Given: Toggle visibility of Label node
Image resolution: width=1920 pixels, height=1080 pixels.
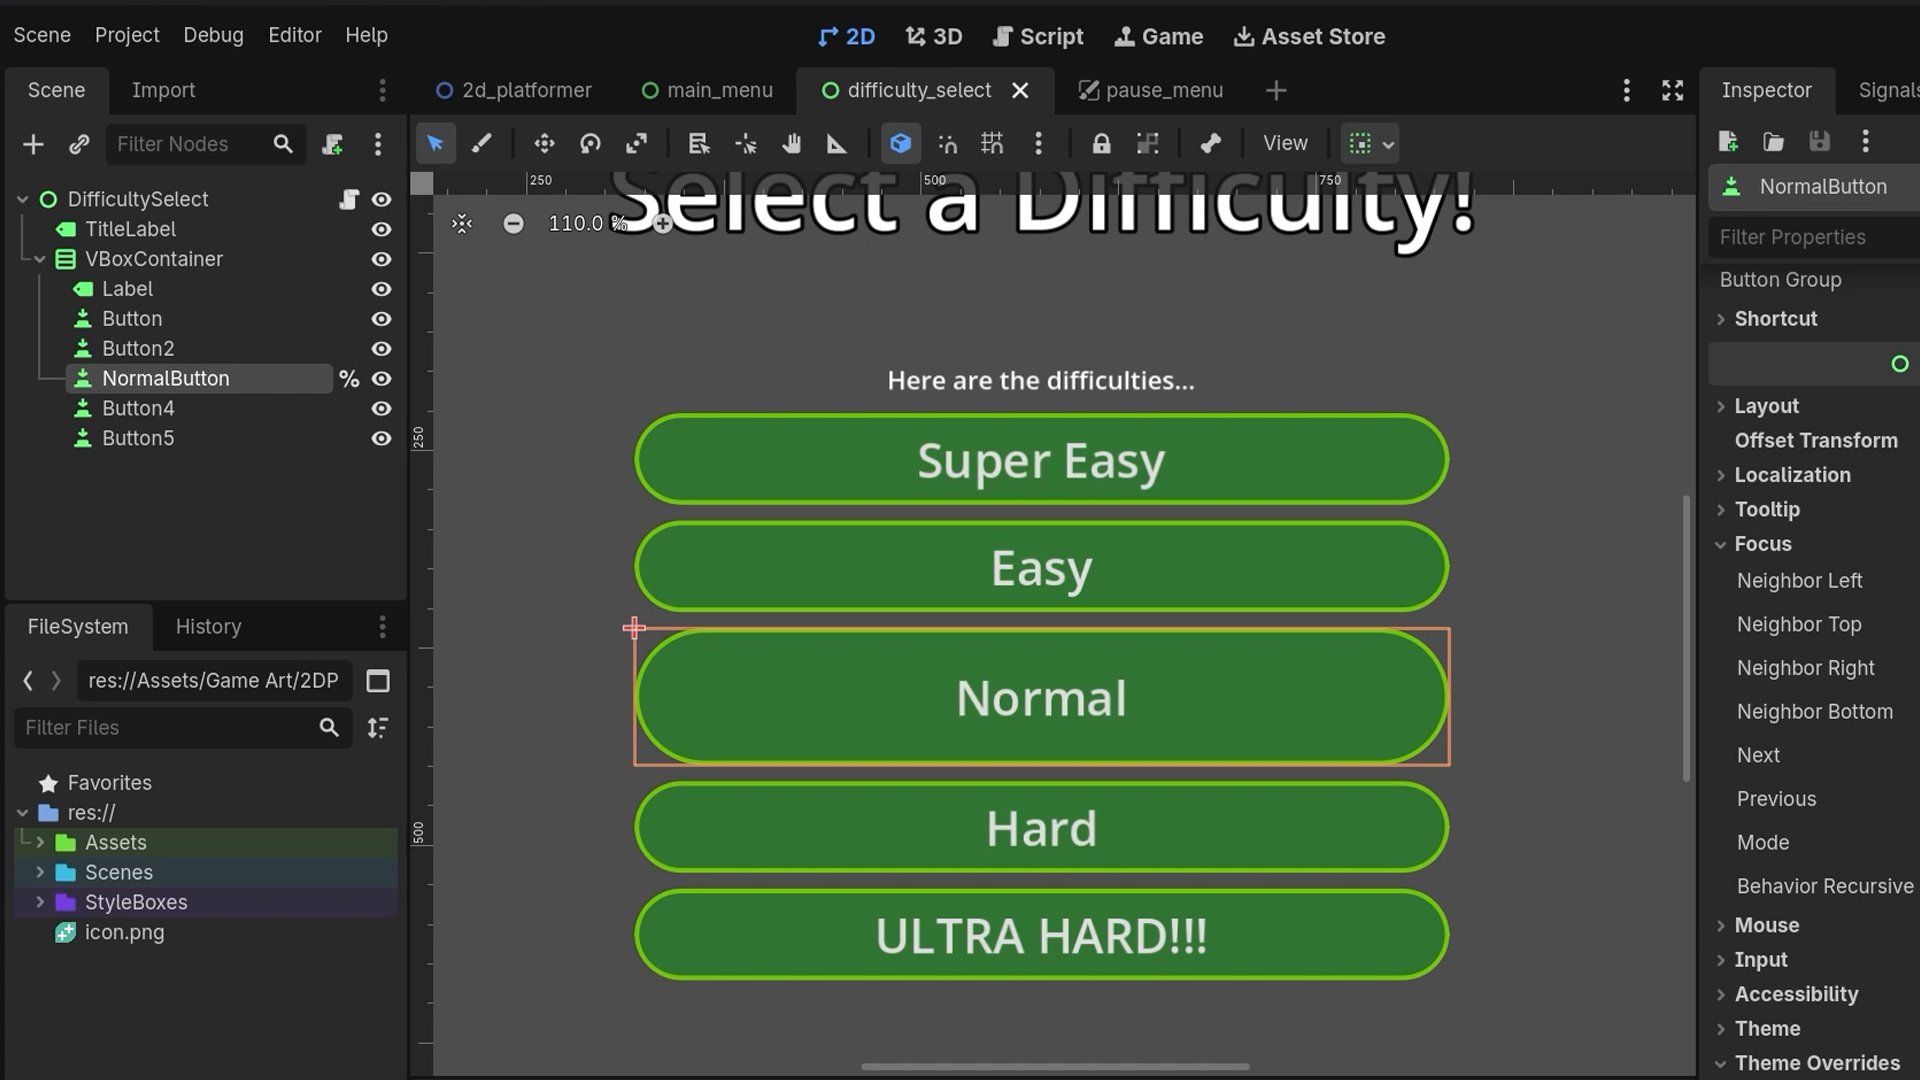Looking at the screenshot, I should click(x=381, y=289).
